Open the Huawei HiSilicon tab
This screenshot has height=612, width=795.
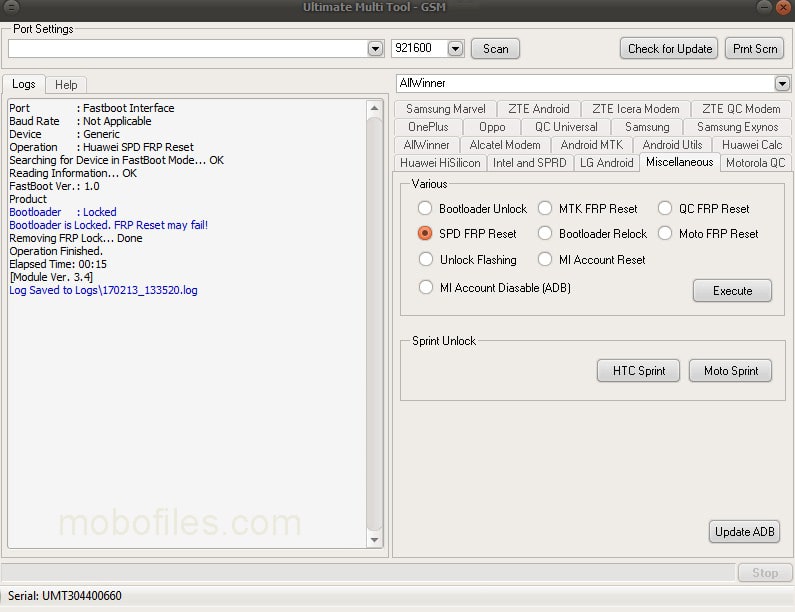click(440, 163)
